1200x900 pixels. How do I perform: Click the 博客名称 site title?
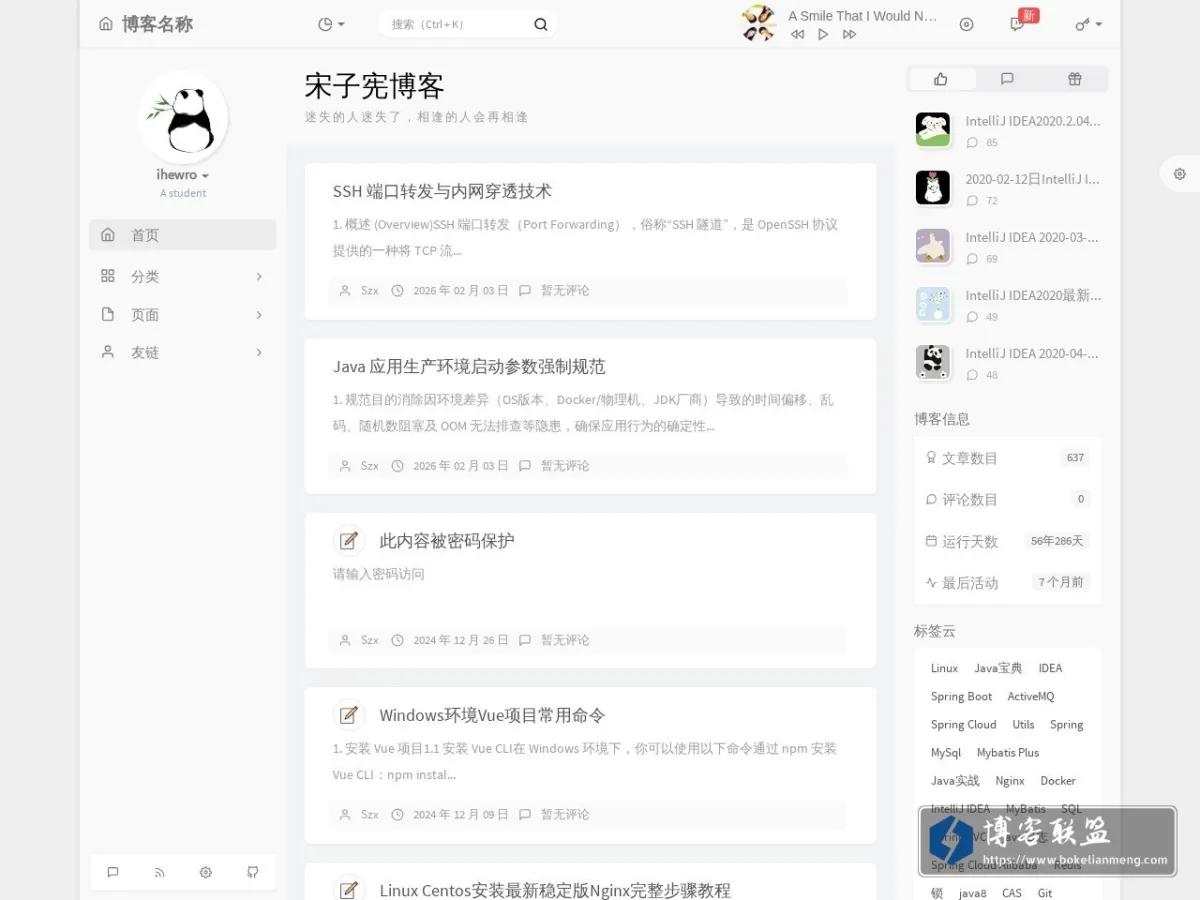pyautogui.click(x=157, y=24)
